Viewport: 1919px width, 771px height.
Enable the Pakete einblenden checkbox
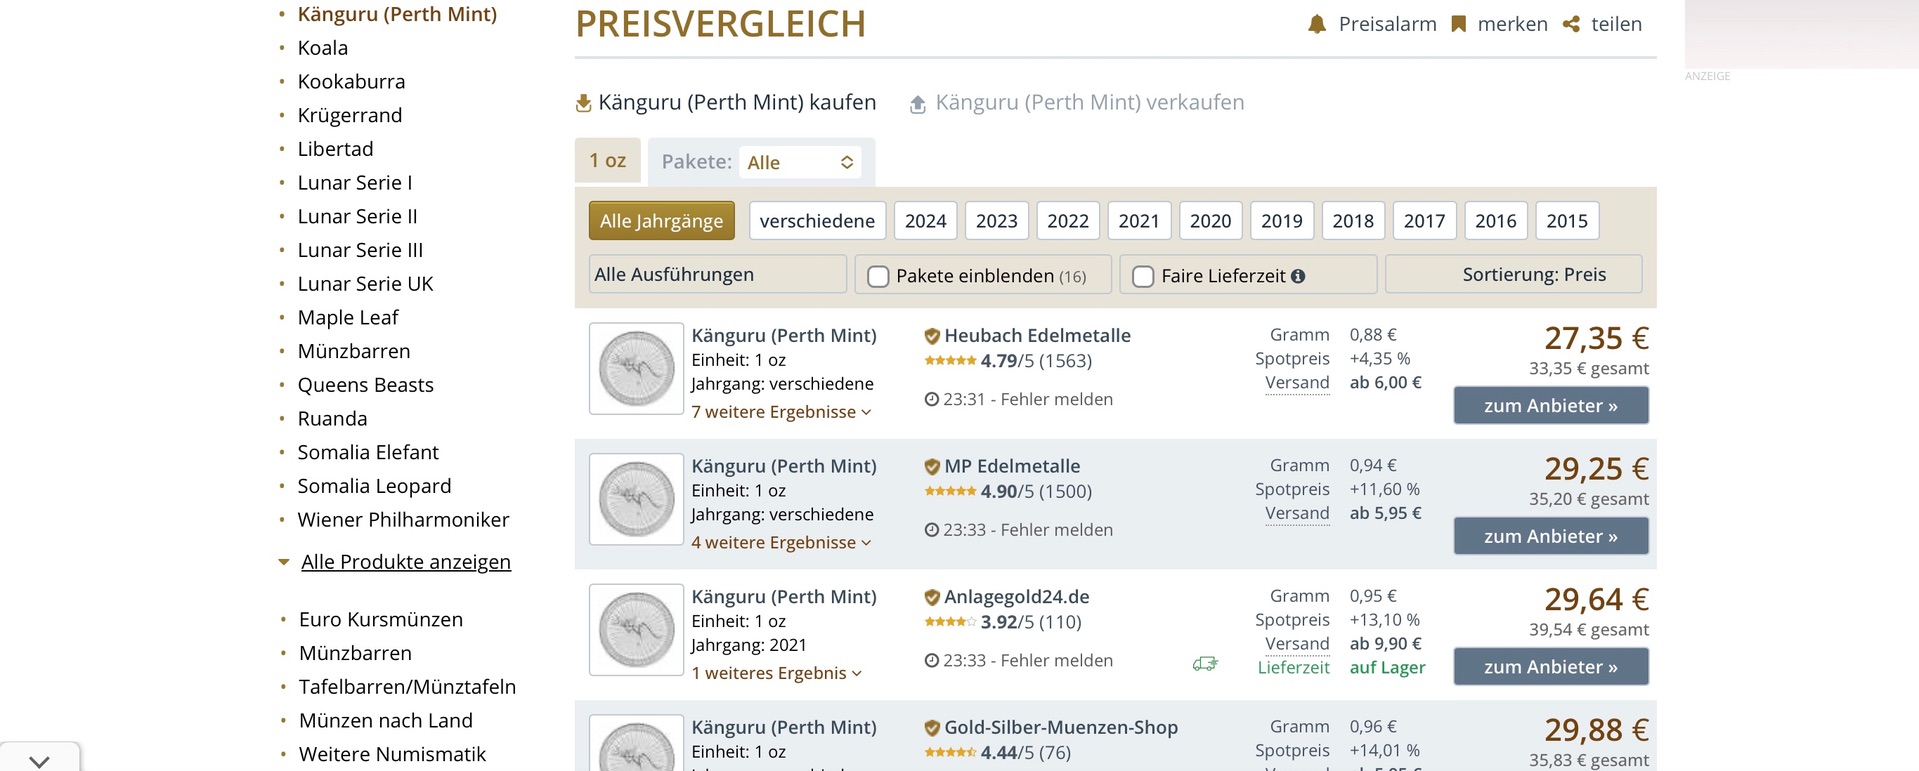(878, 276)
